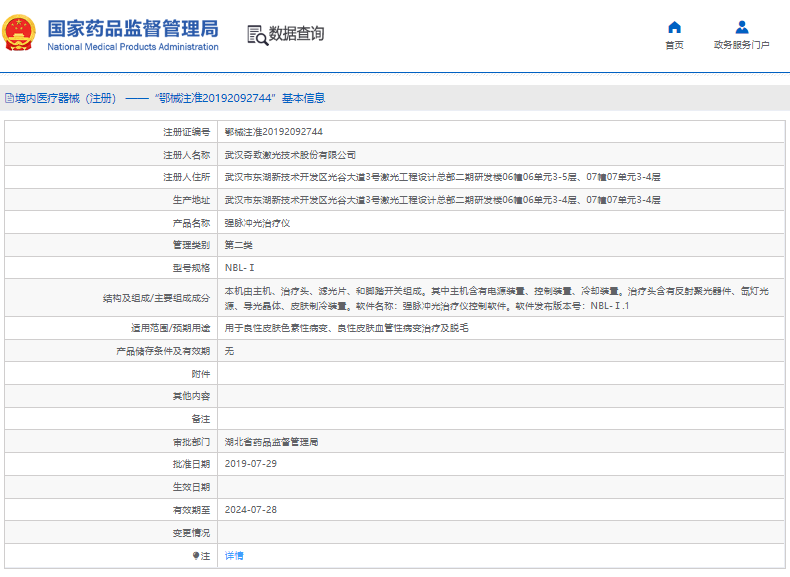Click the 适用范围/预期用途 label

170,328
